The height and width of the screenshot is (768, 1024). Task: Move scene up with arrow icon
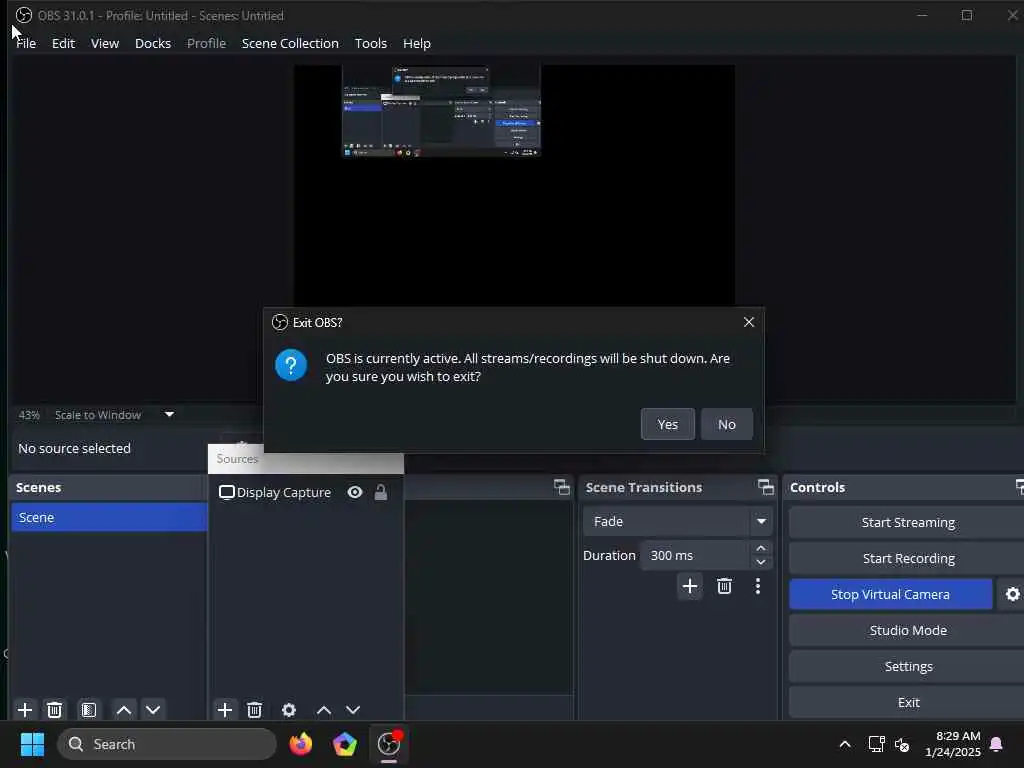click(123, 710)
